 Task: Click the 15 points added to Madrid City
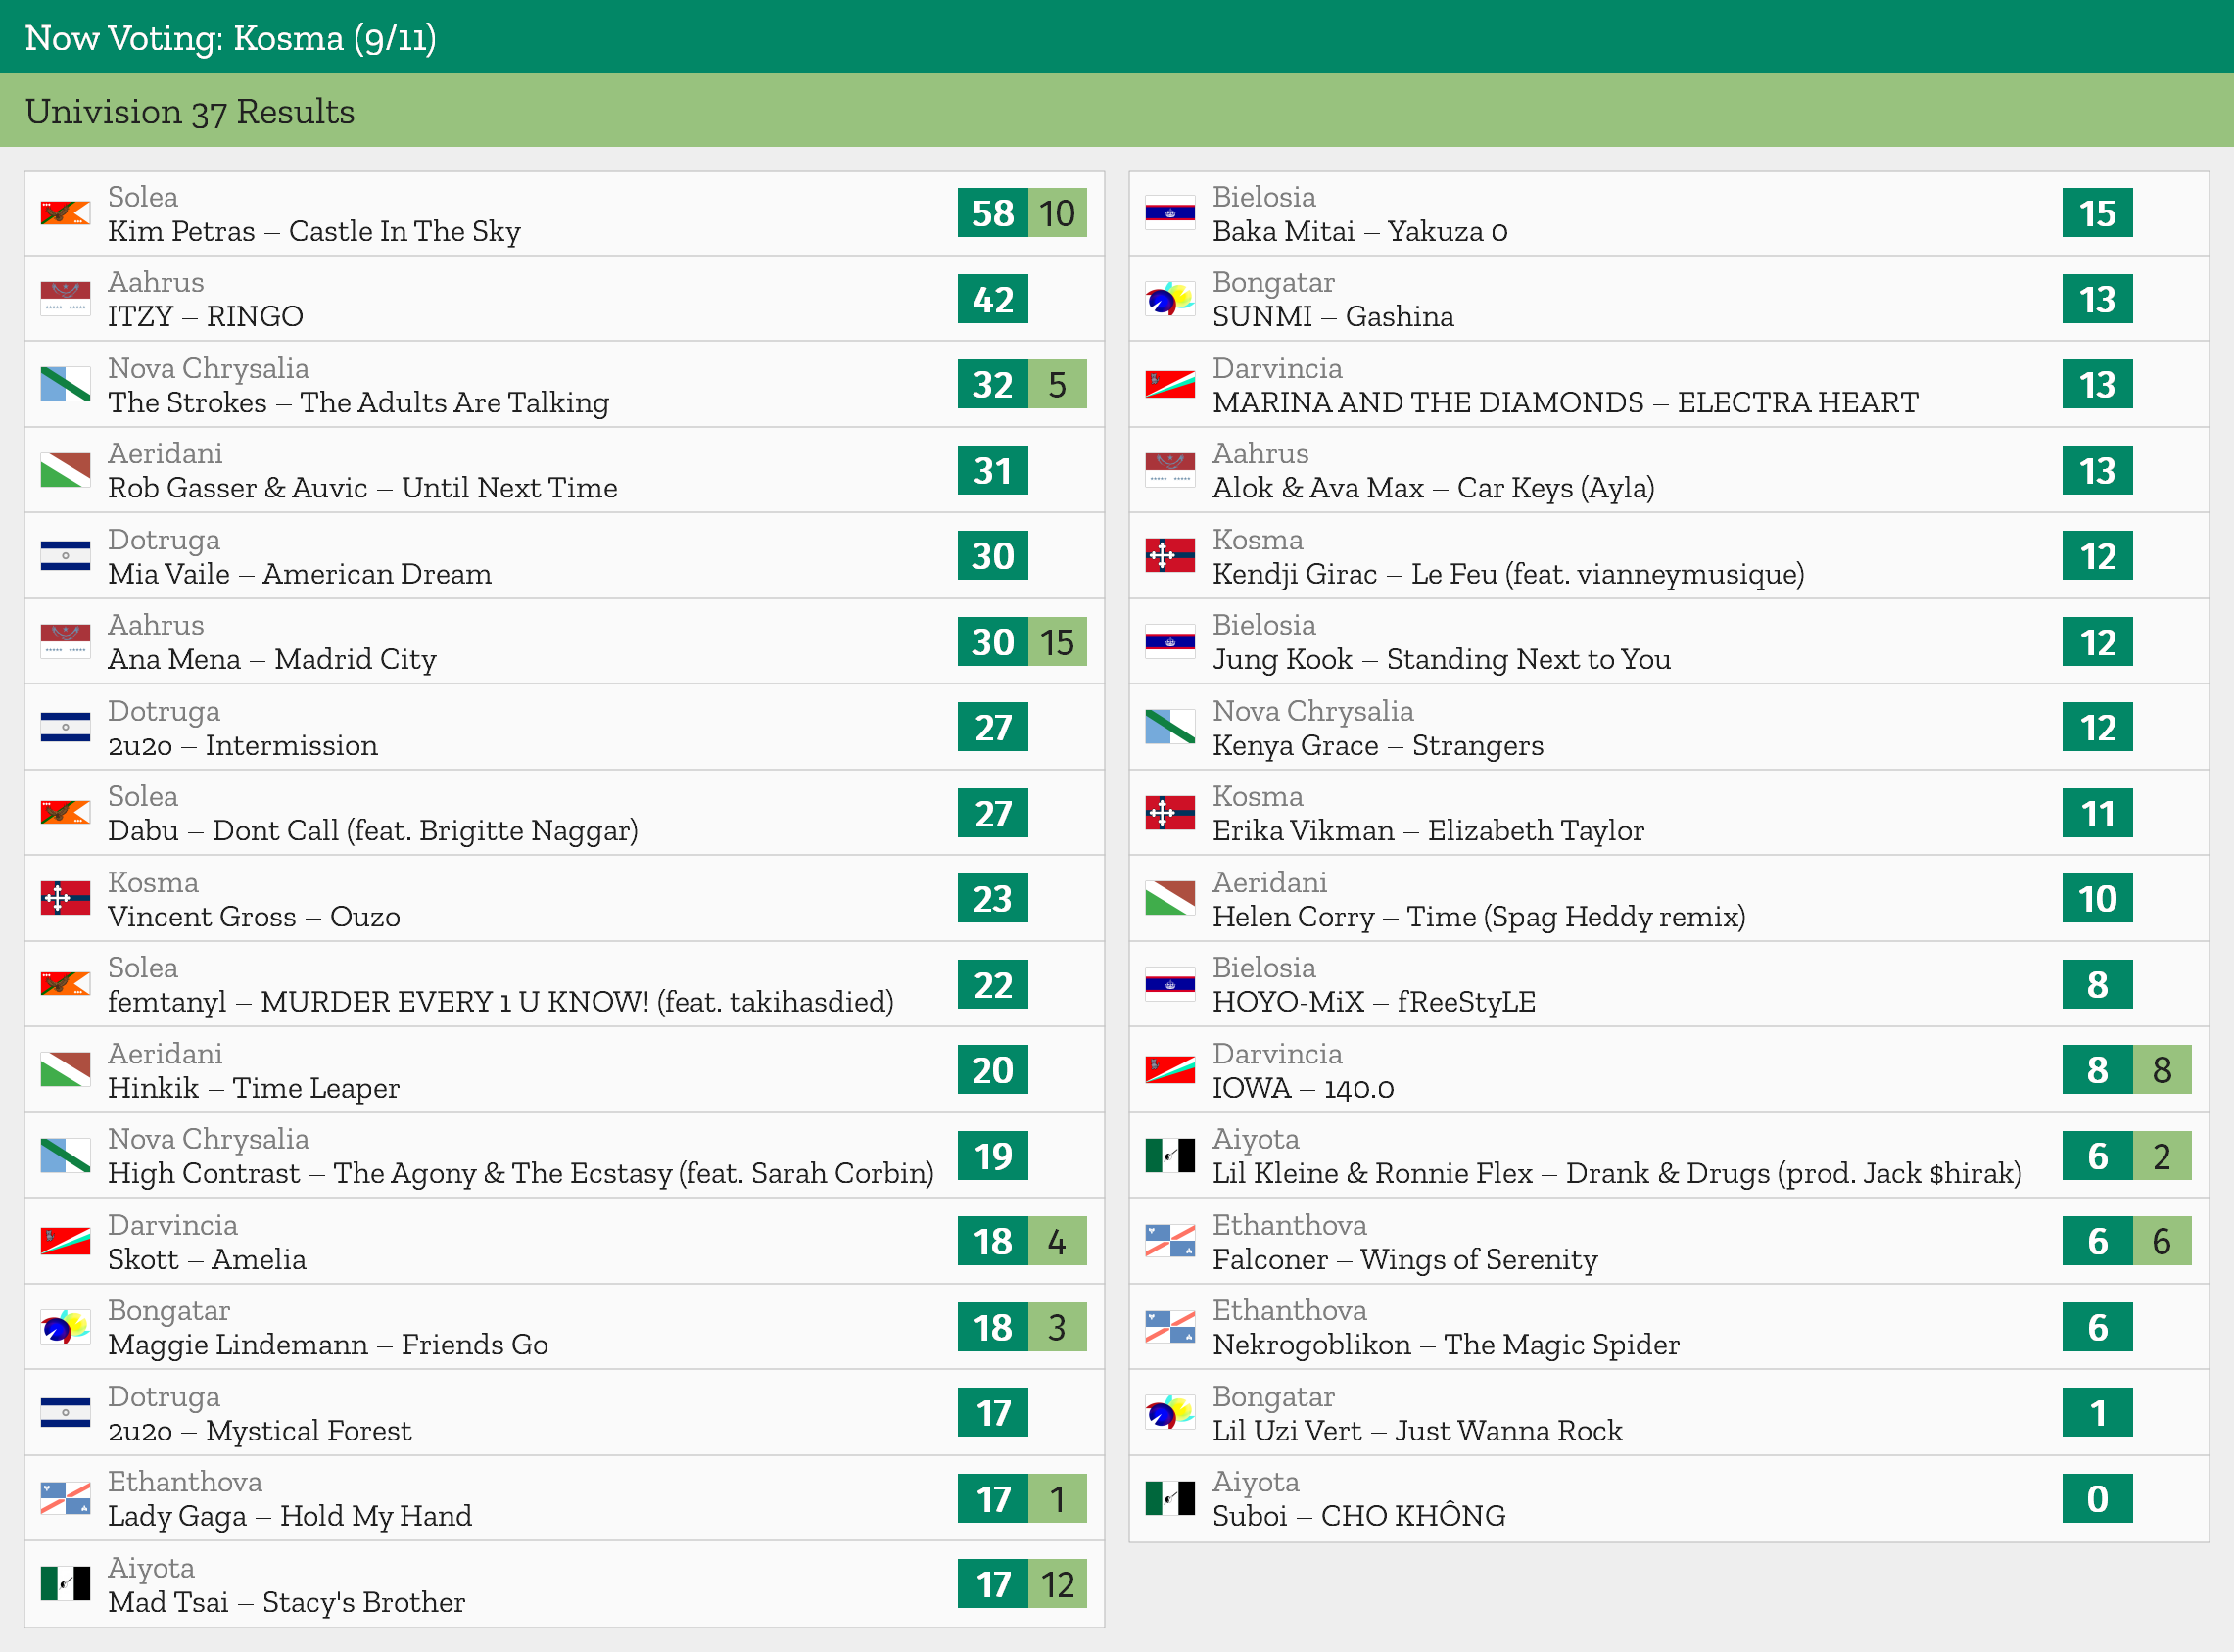tap(1057, 641)
